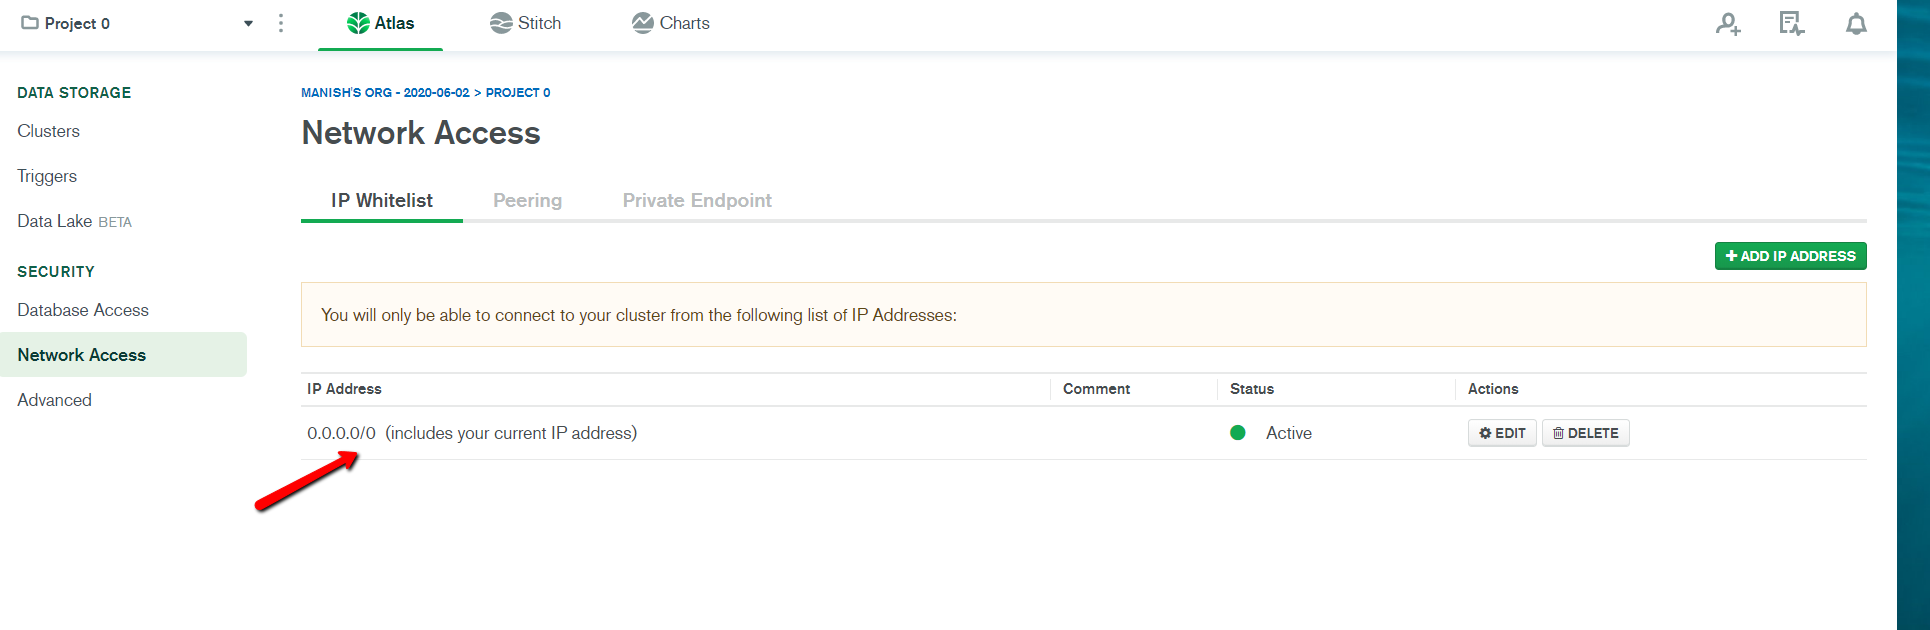Open the Advanced security page
This screenshot has width=1930, height=630.
click(54, 400)
